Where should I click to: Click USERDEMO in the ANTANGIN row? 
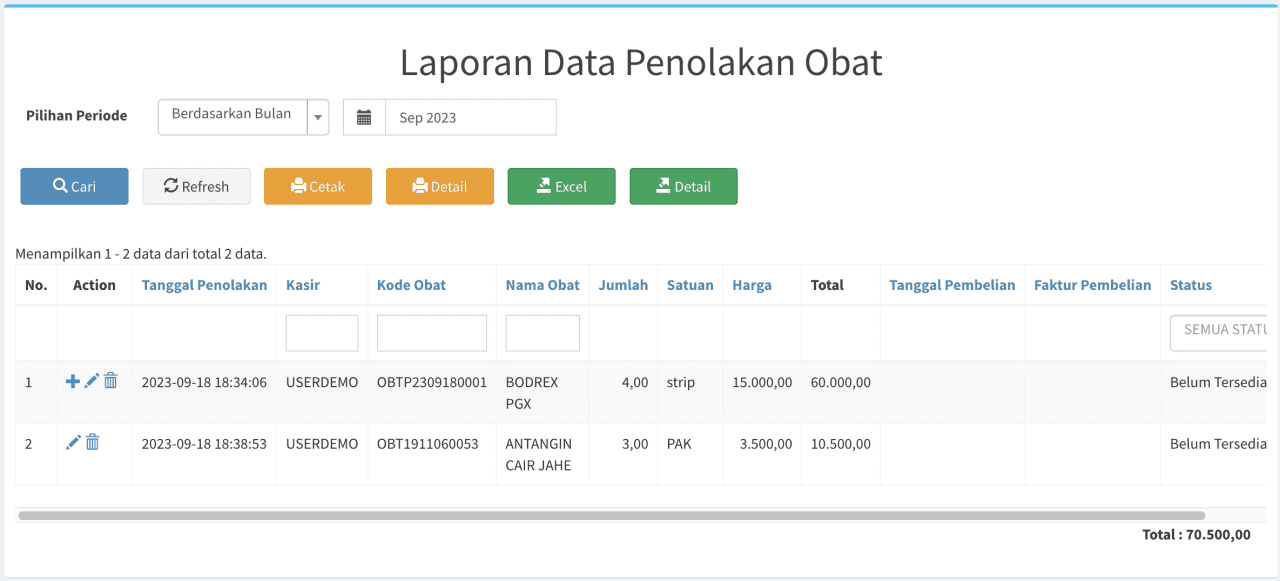click(322, 443)
